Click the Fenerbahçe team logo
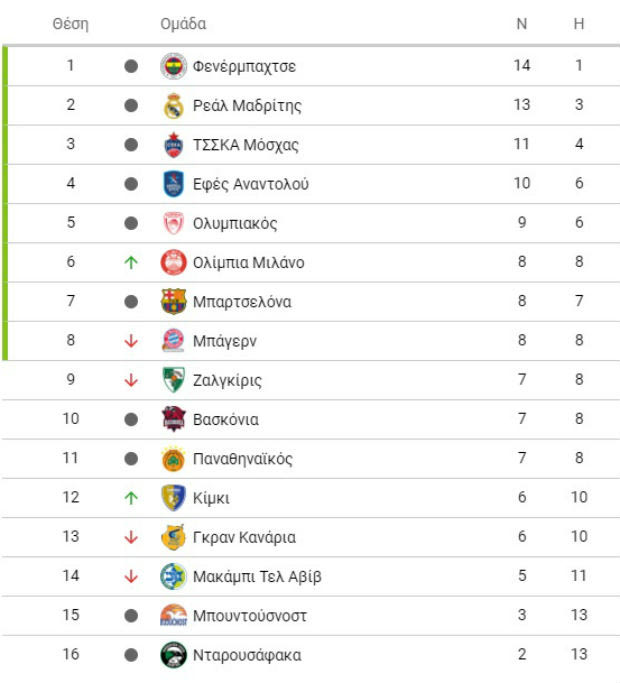Image resolution: width=620 pixels, height=683 pixels. pos(173,66)
